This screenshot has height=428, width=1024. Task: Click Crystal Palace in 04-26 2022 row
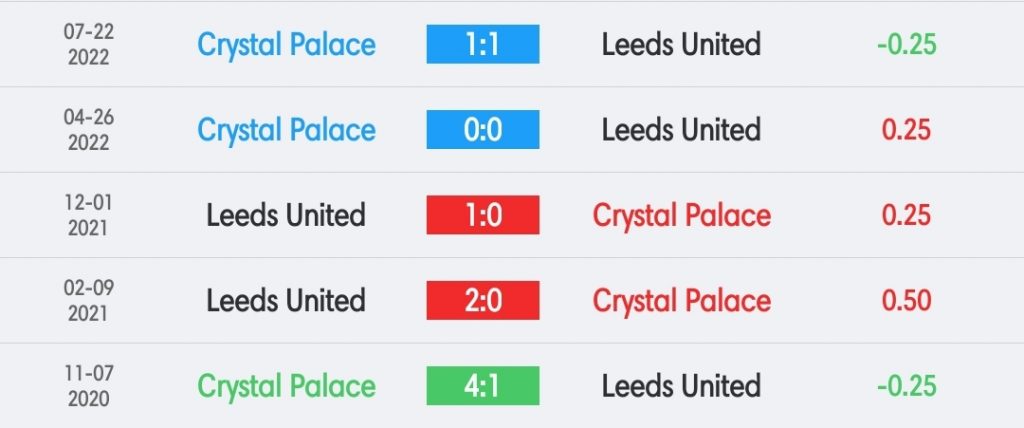click(x=287, y=131)
